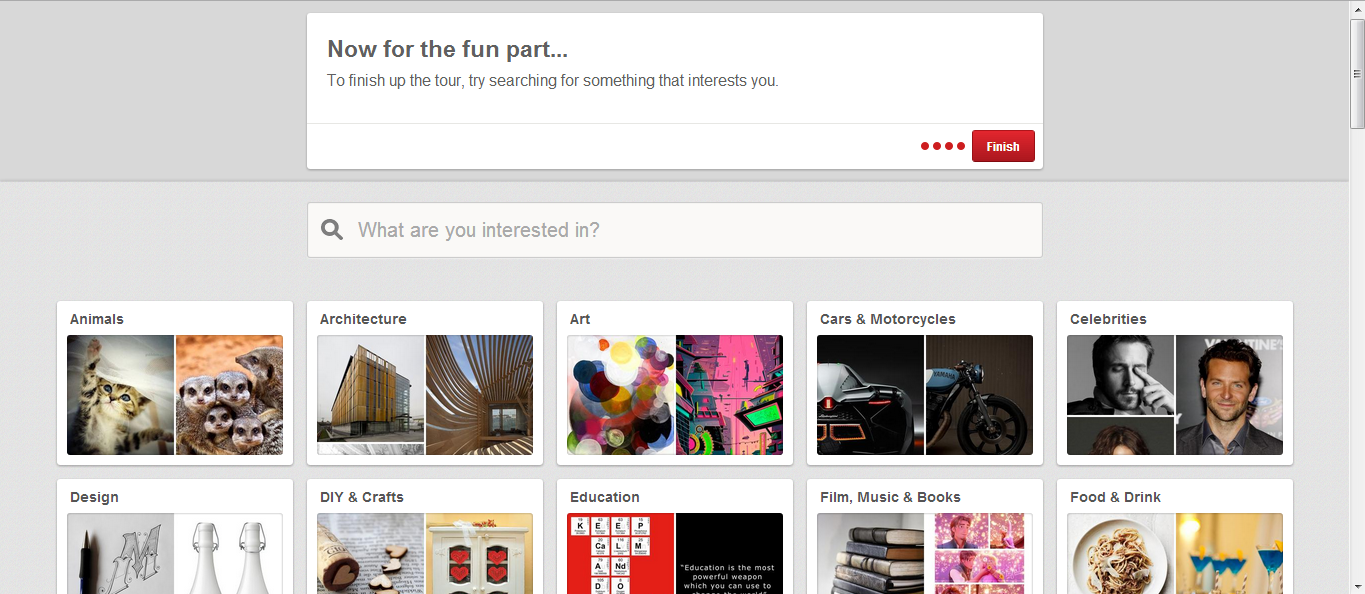Open the DIY & Crafts category heading

(x=362, y=497)
